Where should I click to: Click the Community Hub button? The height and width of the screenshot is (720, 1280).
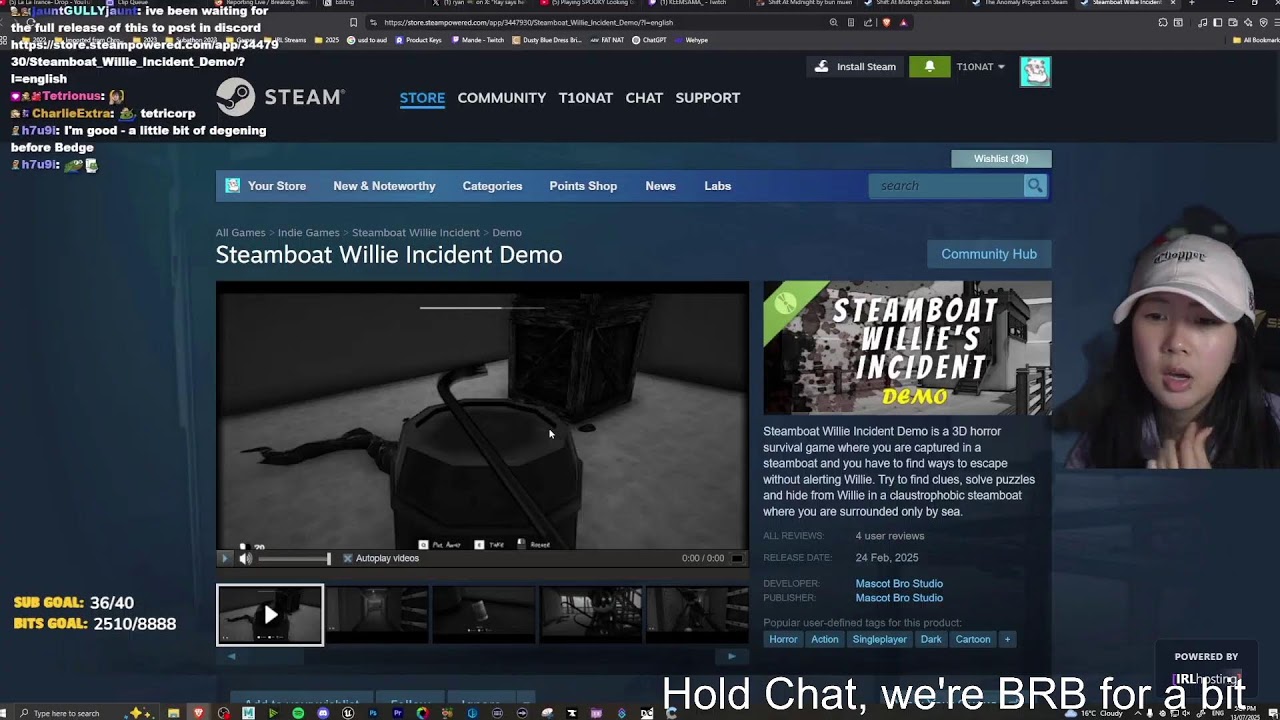pos(989,254)
